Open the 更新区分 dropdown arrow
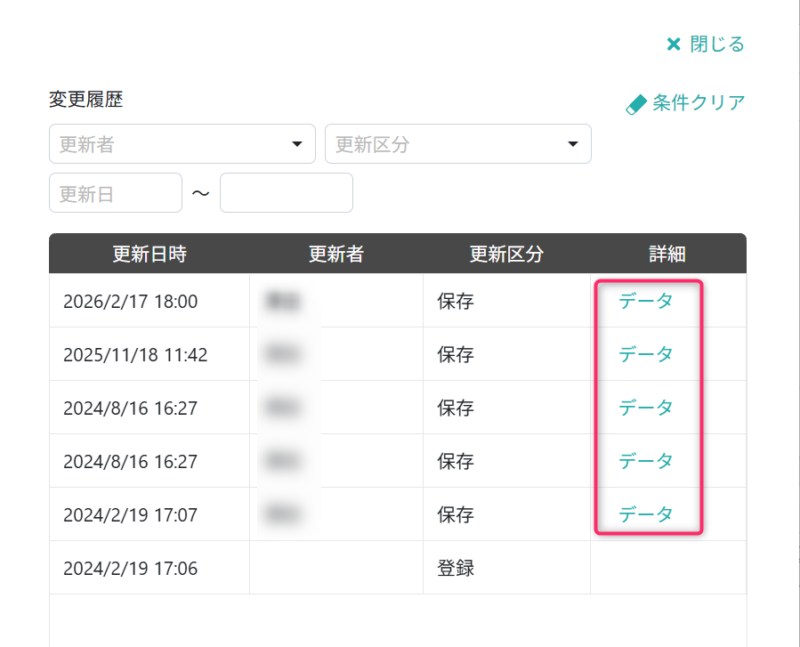 573,143
